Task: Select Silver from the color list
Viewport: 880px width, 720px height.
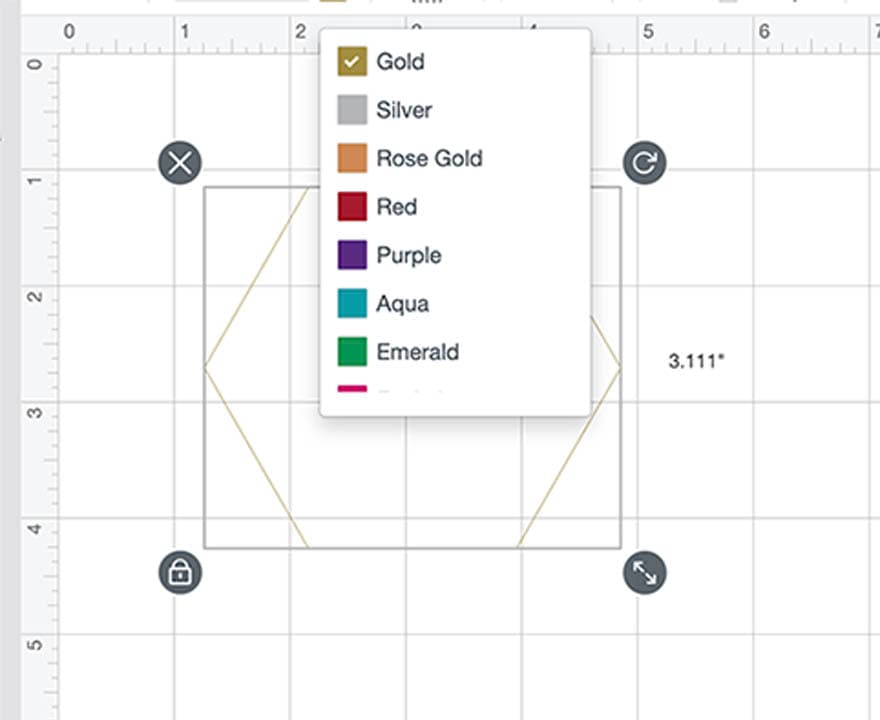Action: tap(403, 110)
